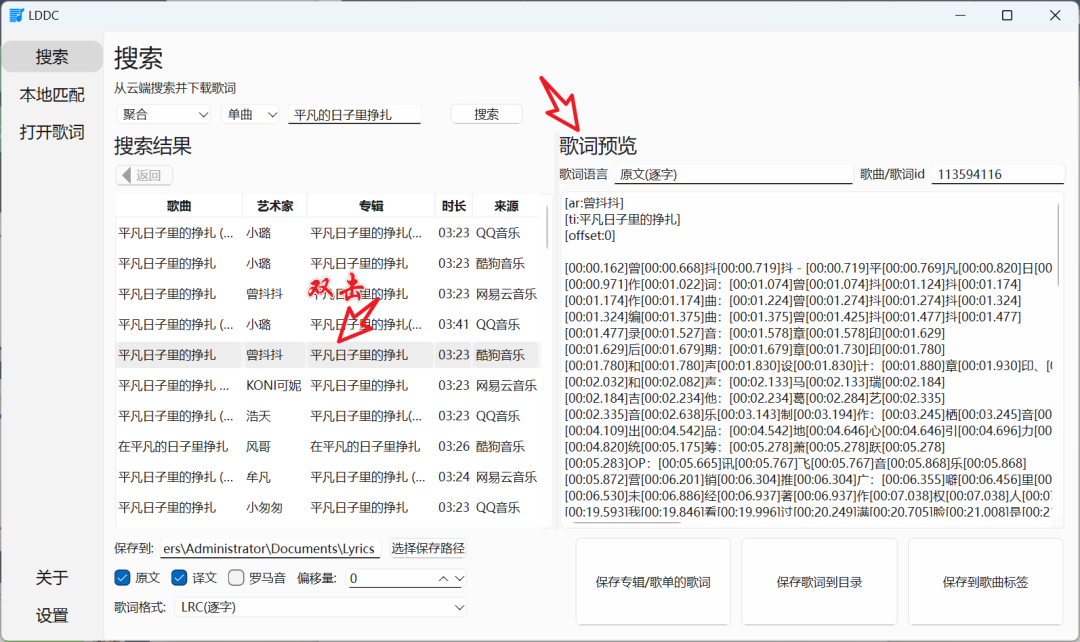This screenshot has height=642, width=1080.
Task: Click the 选择保存路径 button
Action: (x=428, y=548)
